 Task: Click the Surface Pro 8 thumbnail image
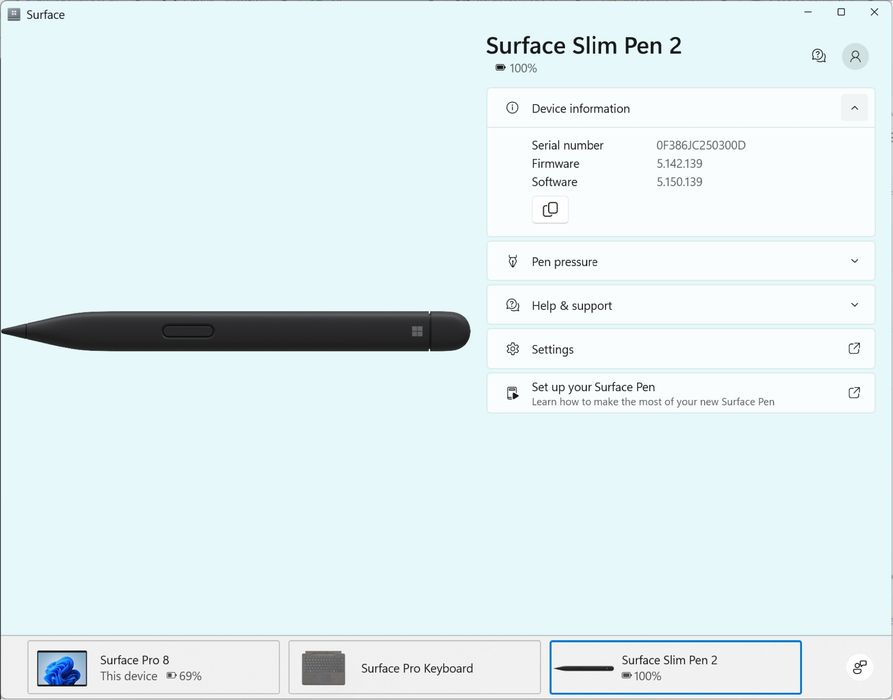pyautogui.click(x=62, y=668)
